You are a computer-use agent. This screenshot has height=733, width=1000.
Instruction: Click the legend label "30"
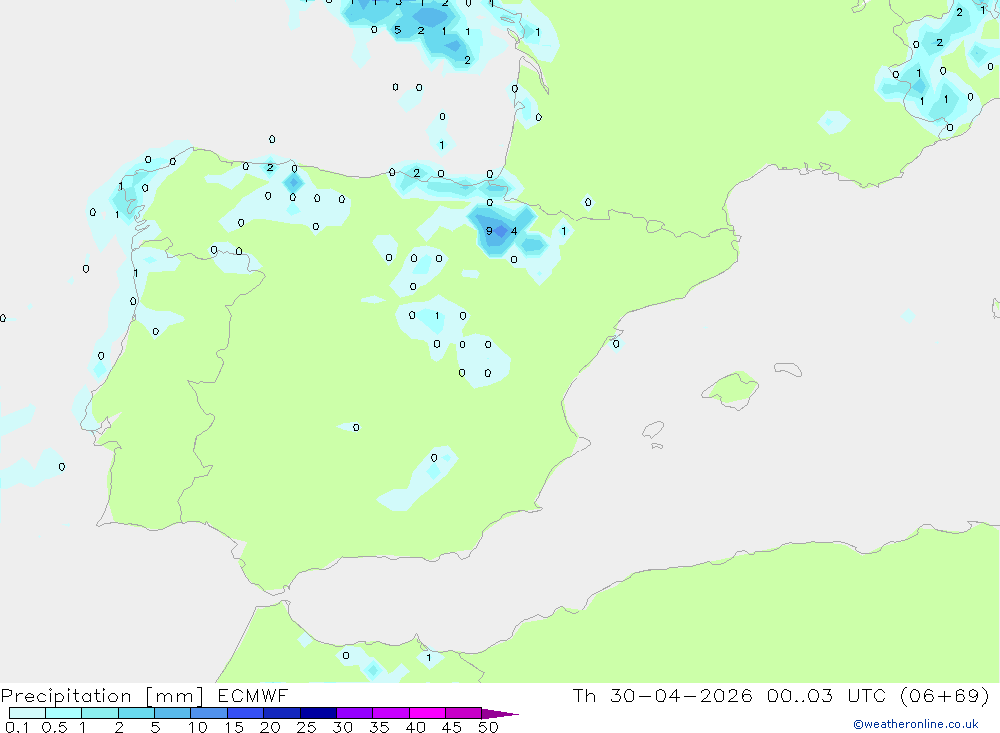[x=343, y=727]
